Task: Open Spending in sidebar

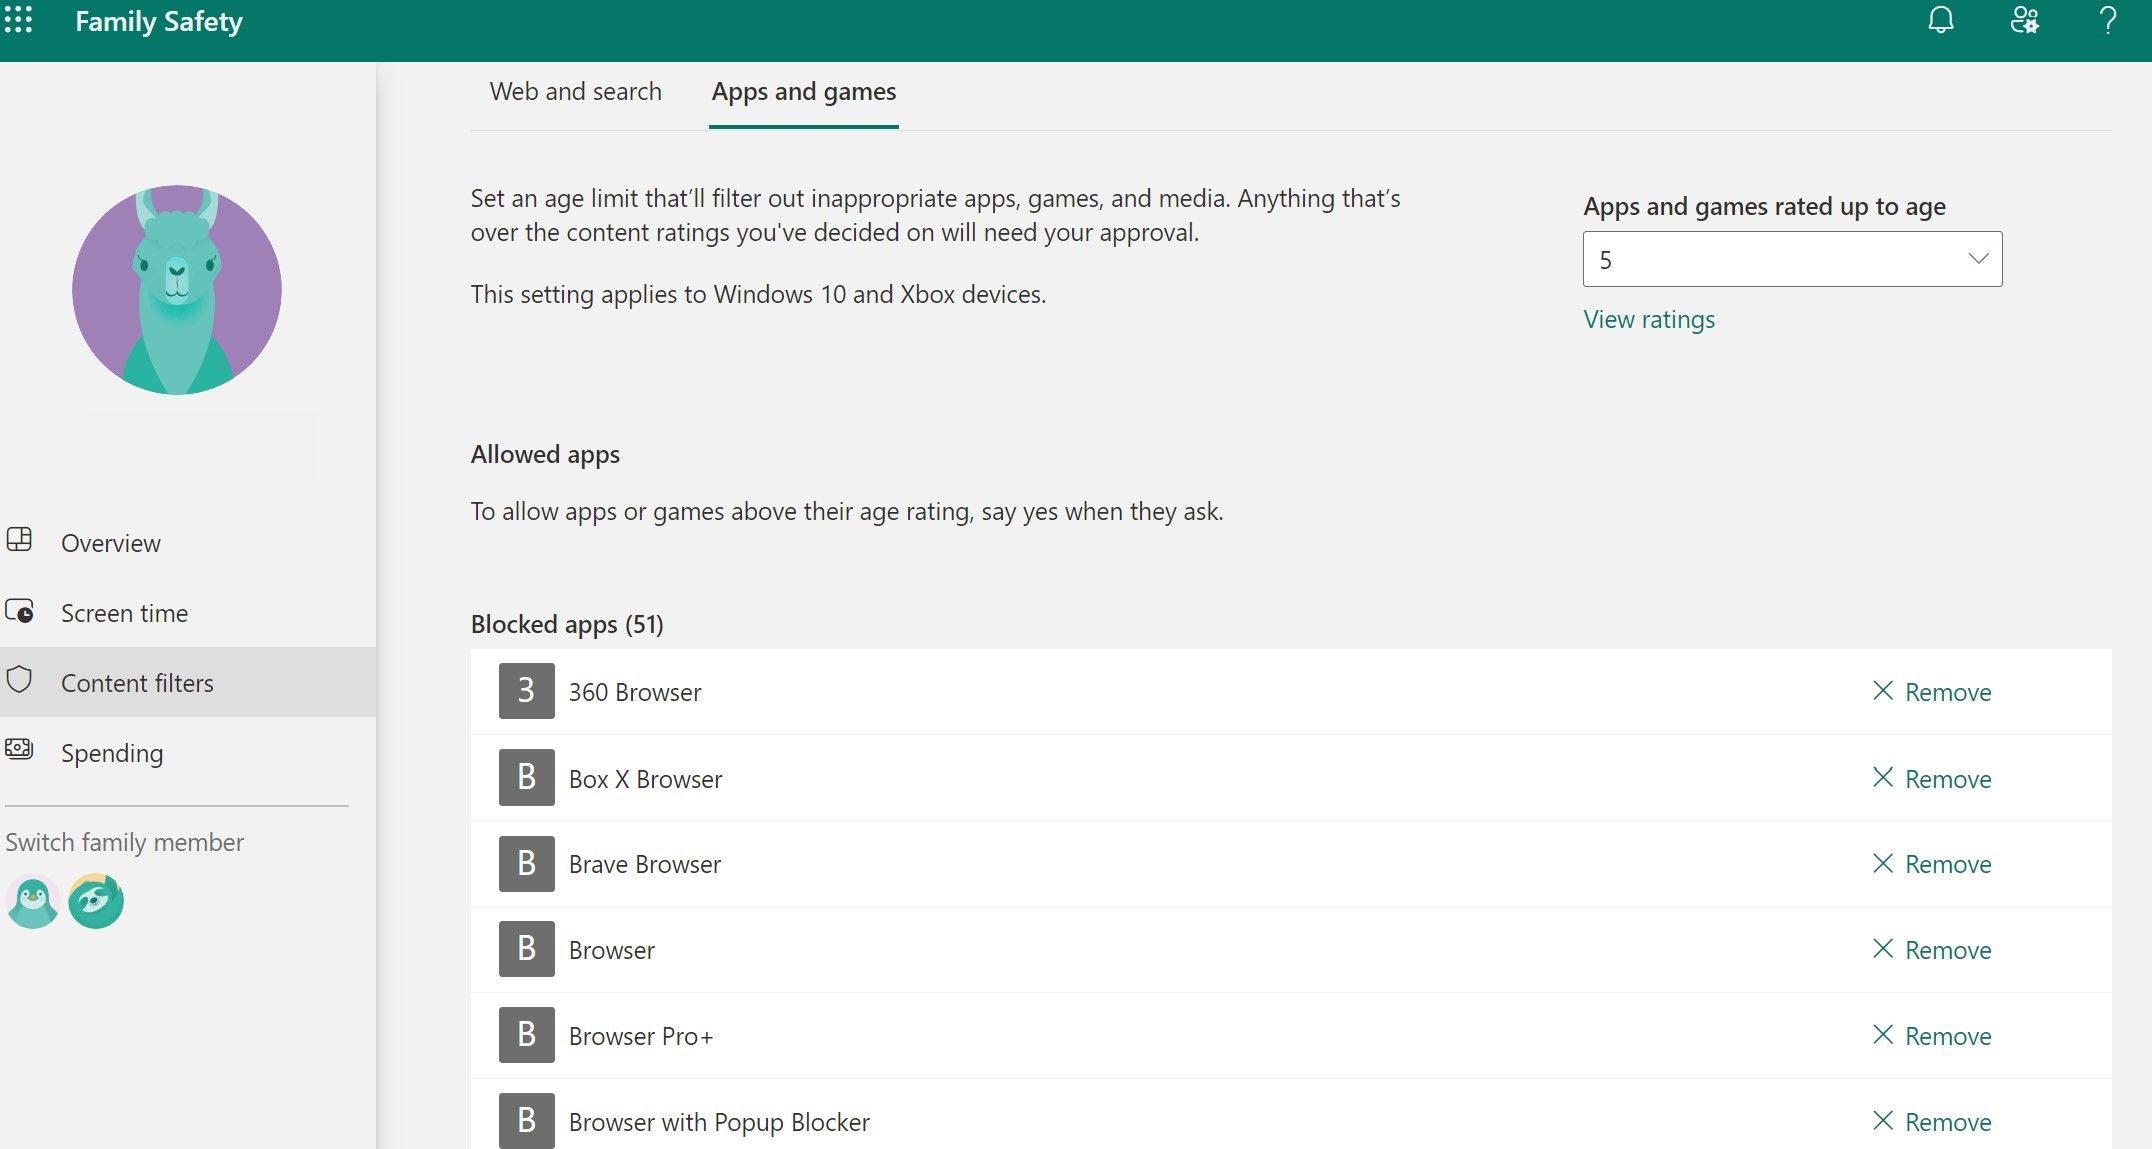Action: (188, 752)
